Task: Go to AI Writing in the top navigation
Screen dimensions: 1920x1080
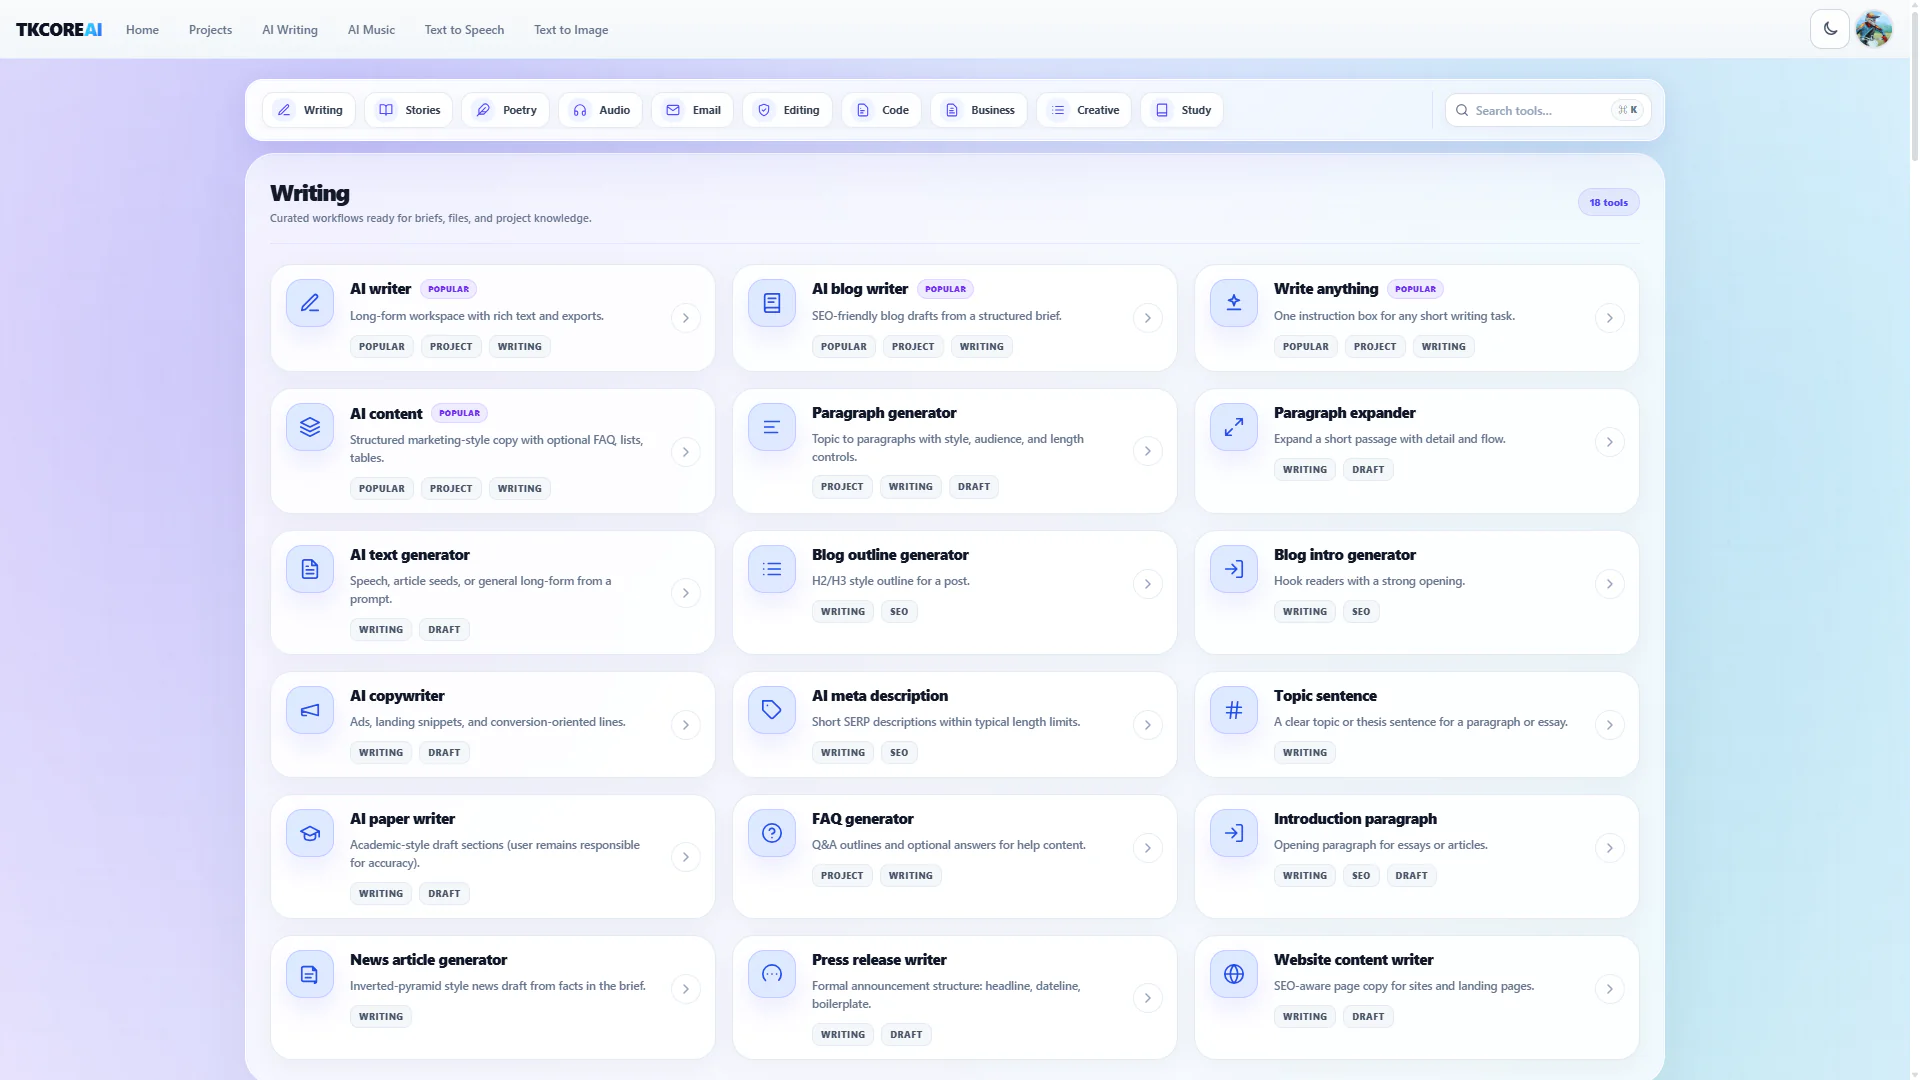Action: coord(290,30)
